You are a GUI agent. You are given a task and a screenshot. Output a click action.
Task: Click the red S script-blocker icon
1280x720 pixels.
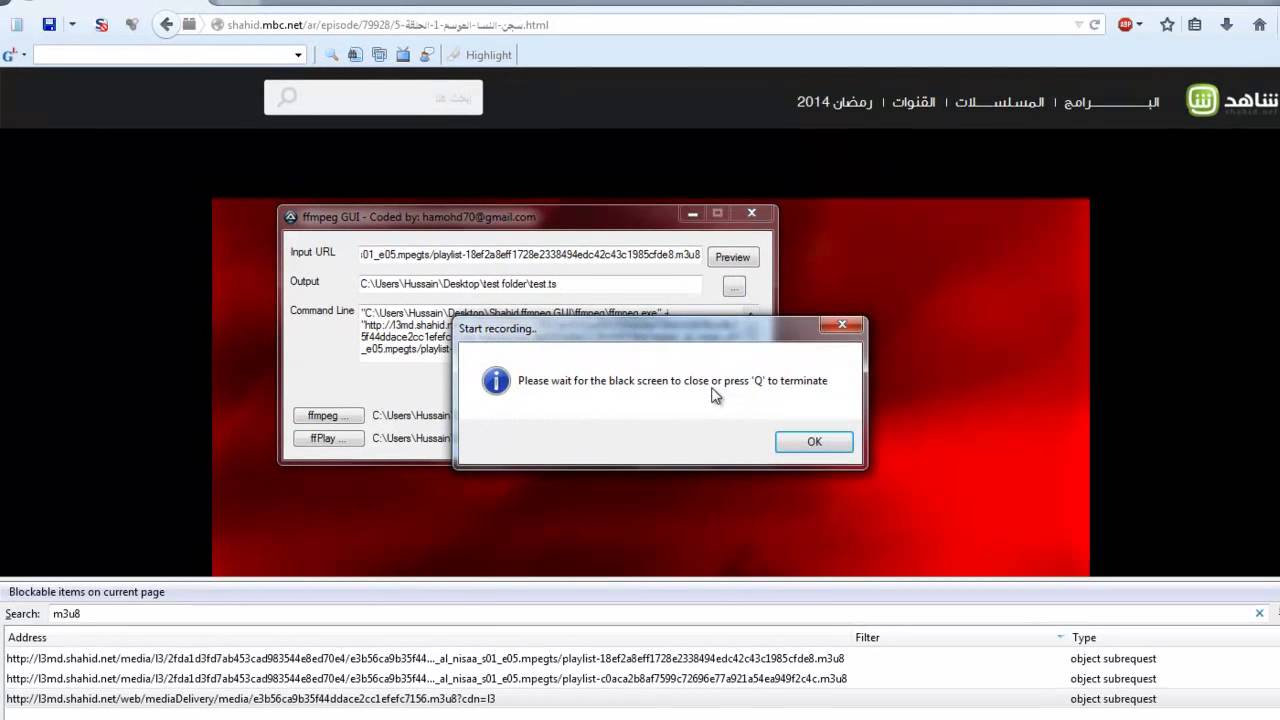(101, 24)
